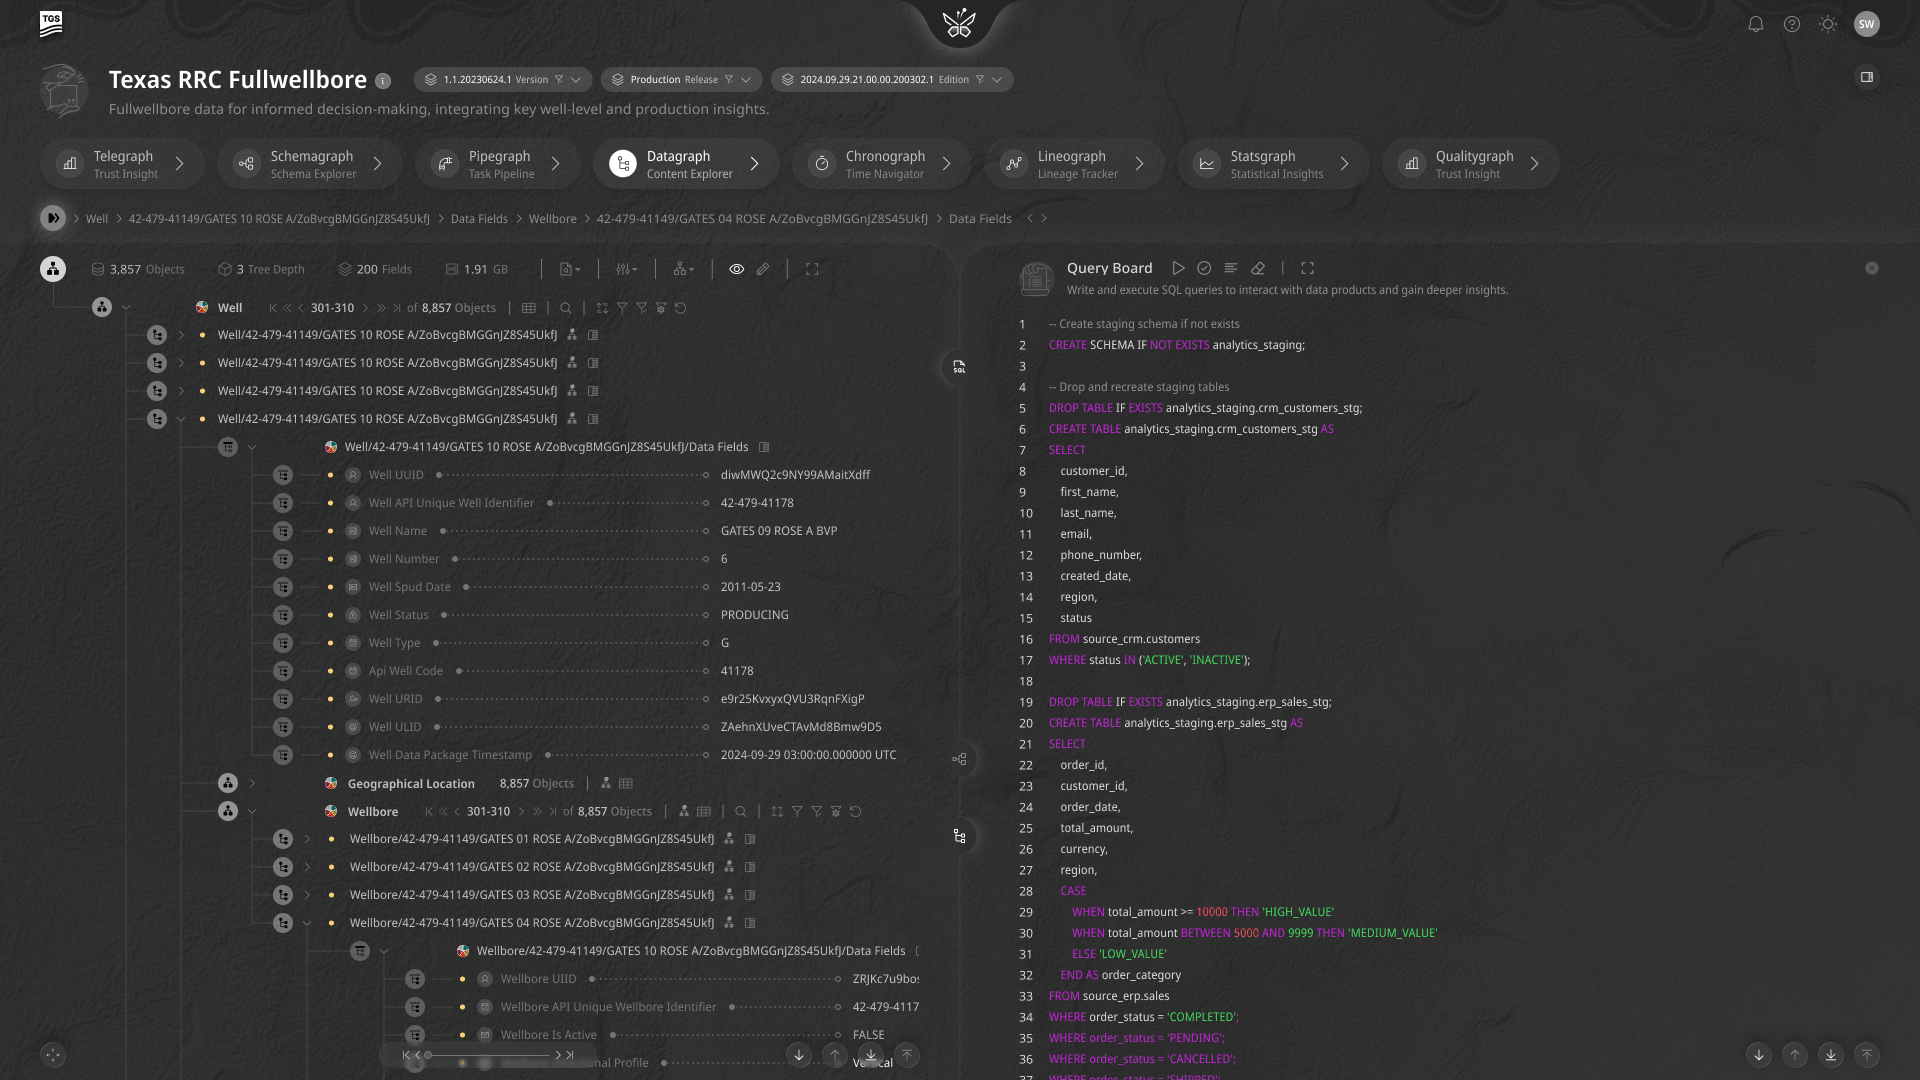The height and width of the screenshot is (1080, 1920).
Task: Open notifications bell
Action: 1756,24
